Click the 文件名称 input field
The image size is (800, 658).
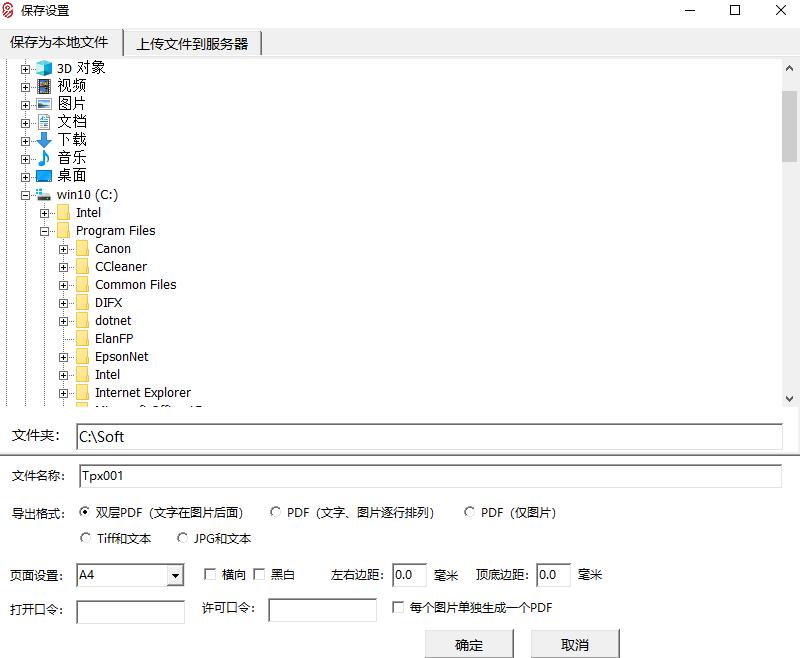(430, 476)
